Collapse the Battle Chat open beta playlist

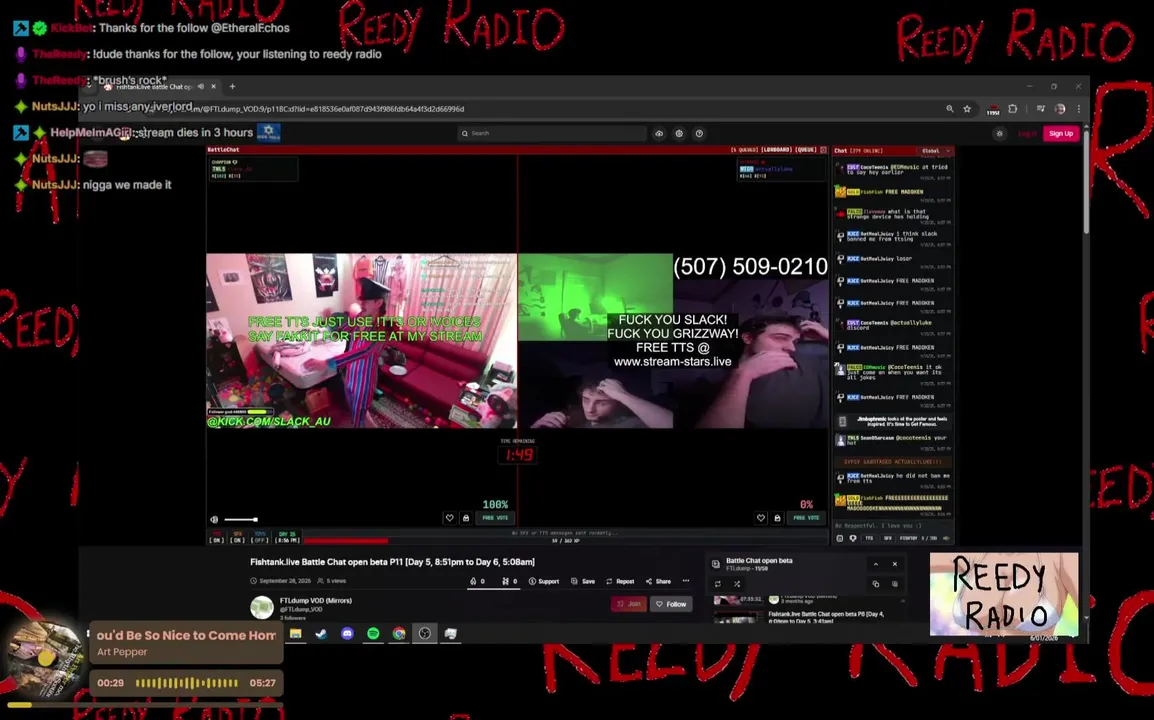pos(876,564)
